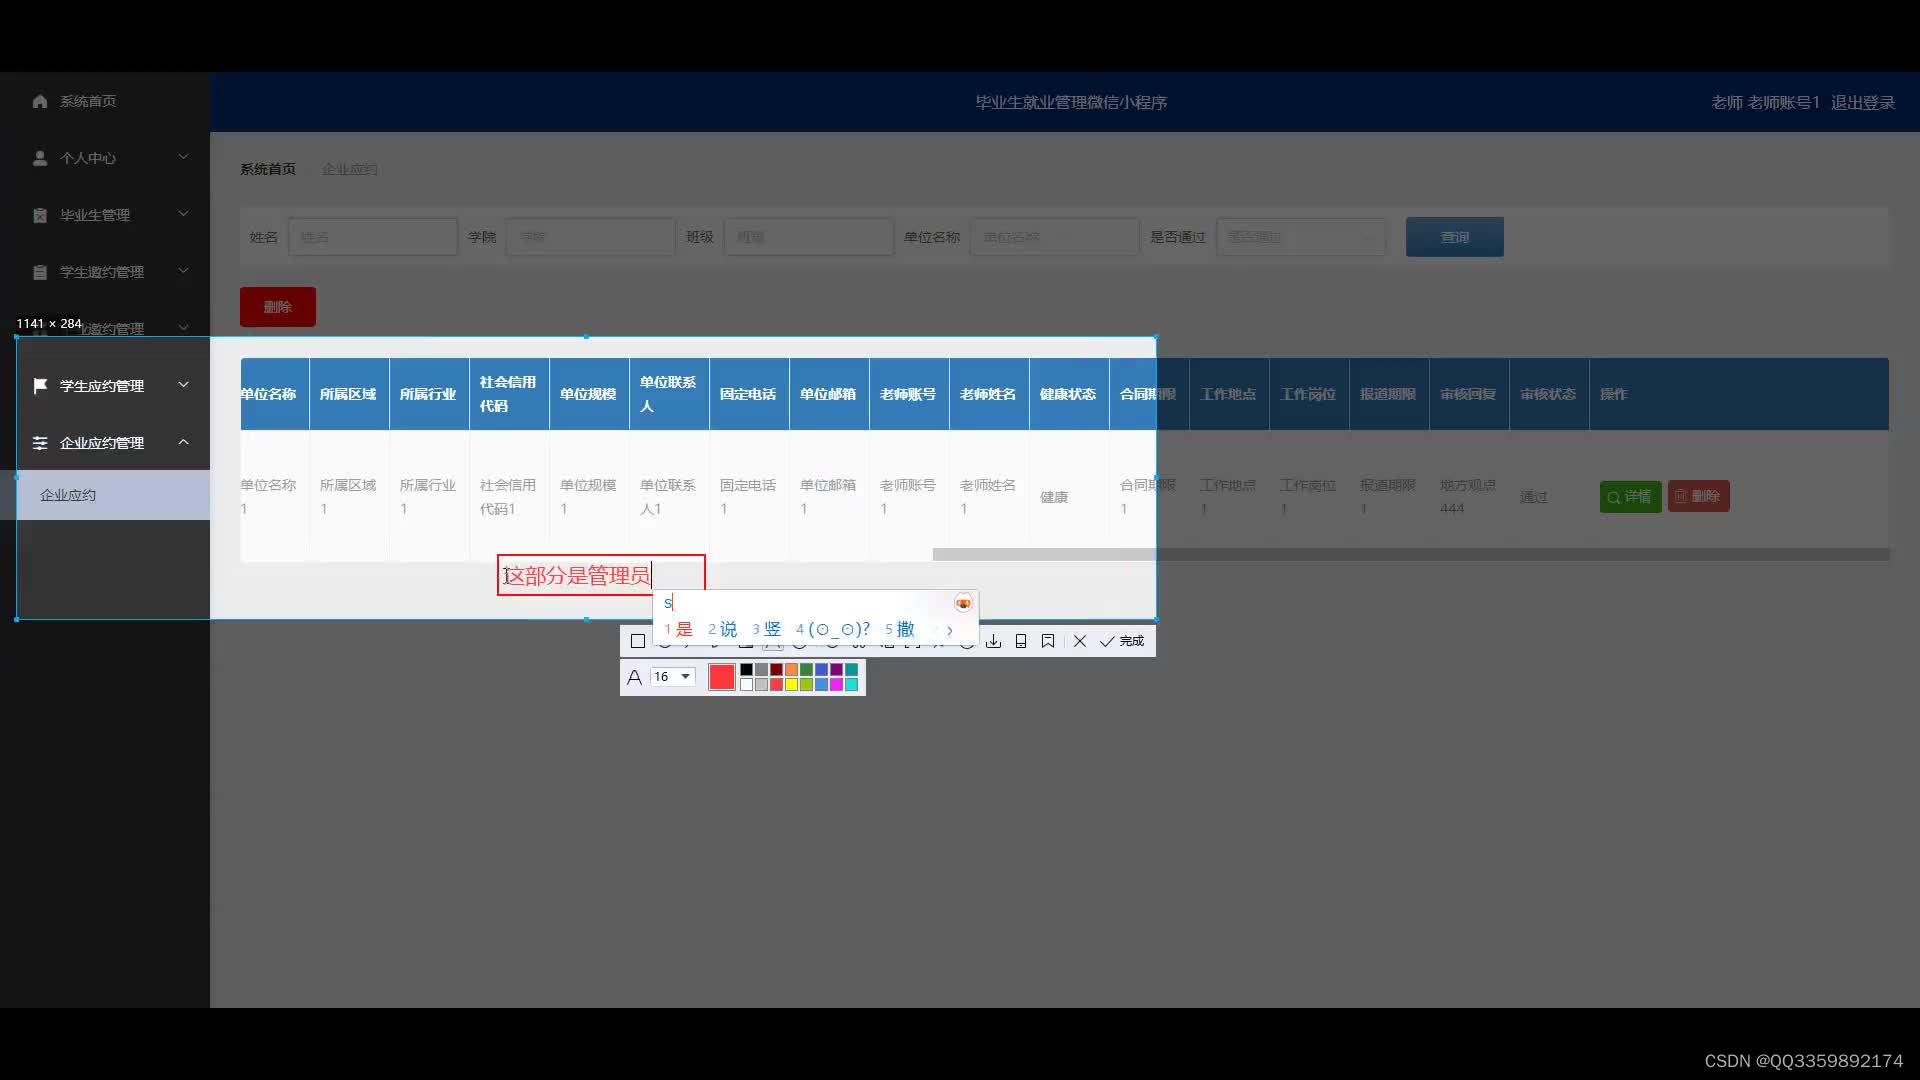Pick the dark green color swatch
1920x1080 pixels.
pos(806,670)
